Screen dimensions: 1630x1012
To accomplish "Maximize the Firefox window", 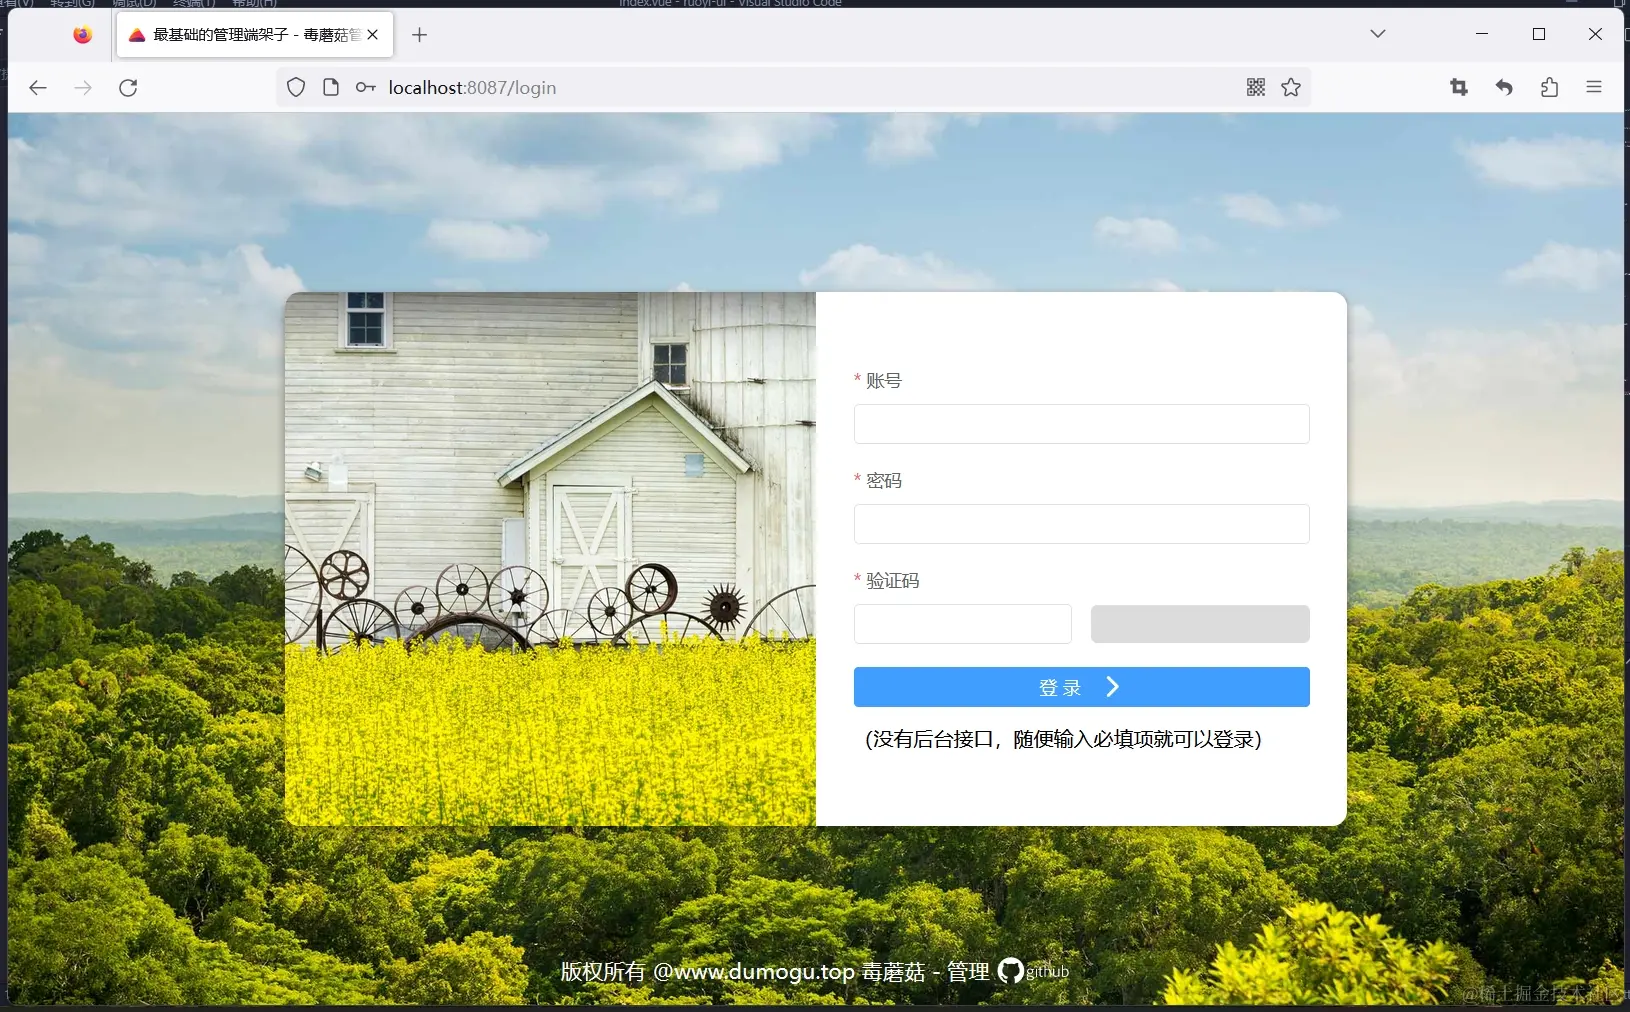I will coord(1539,34).
